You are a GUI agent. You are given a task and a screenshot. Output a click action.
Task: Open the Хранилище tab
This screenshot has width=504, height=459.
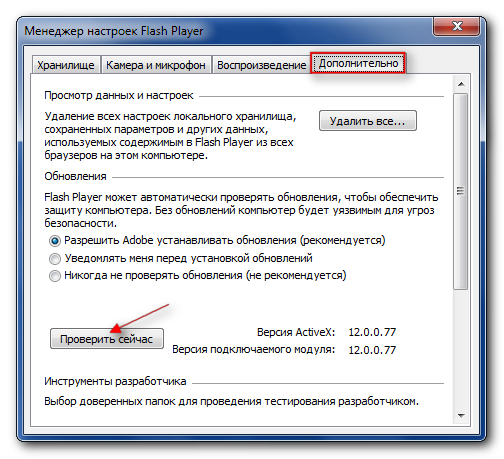point(66,65)
